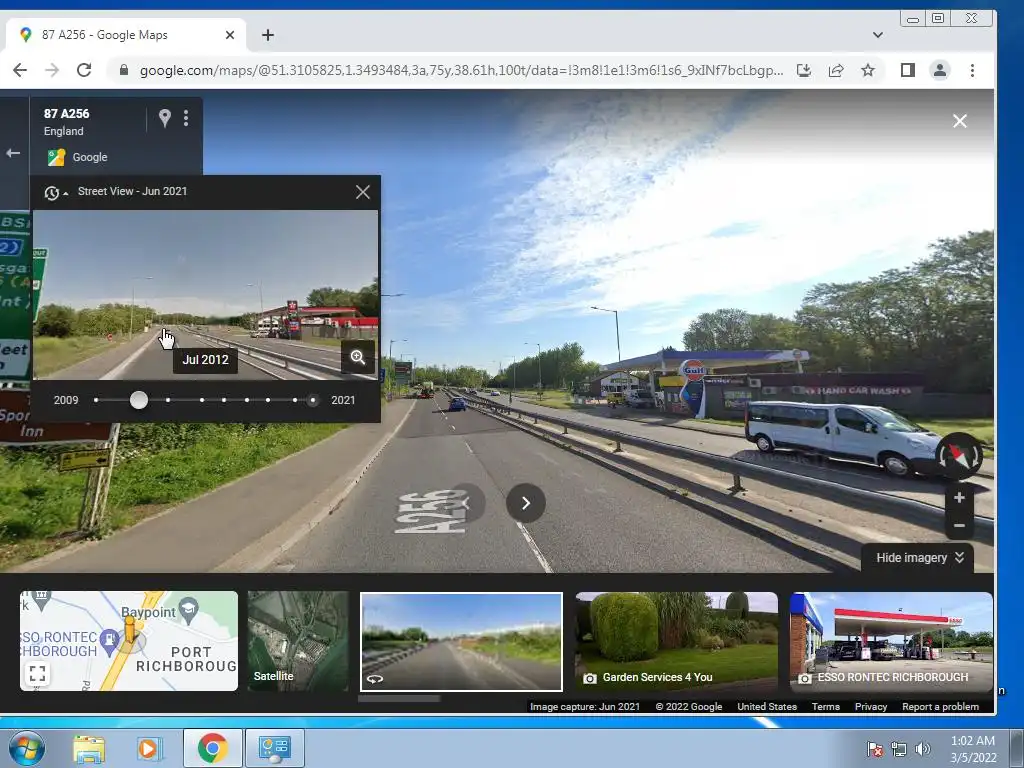The height and width of the screenshot is (768, 1024).
Task: Select the timeline dot right after the handle
Action: point(168,400)
